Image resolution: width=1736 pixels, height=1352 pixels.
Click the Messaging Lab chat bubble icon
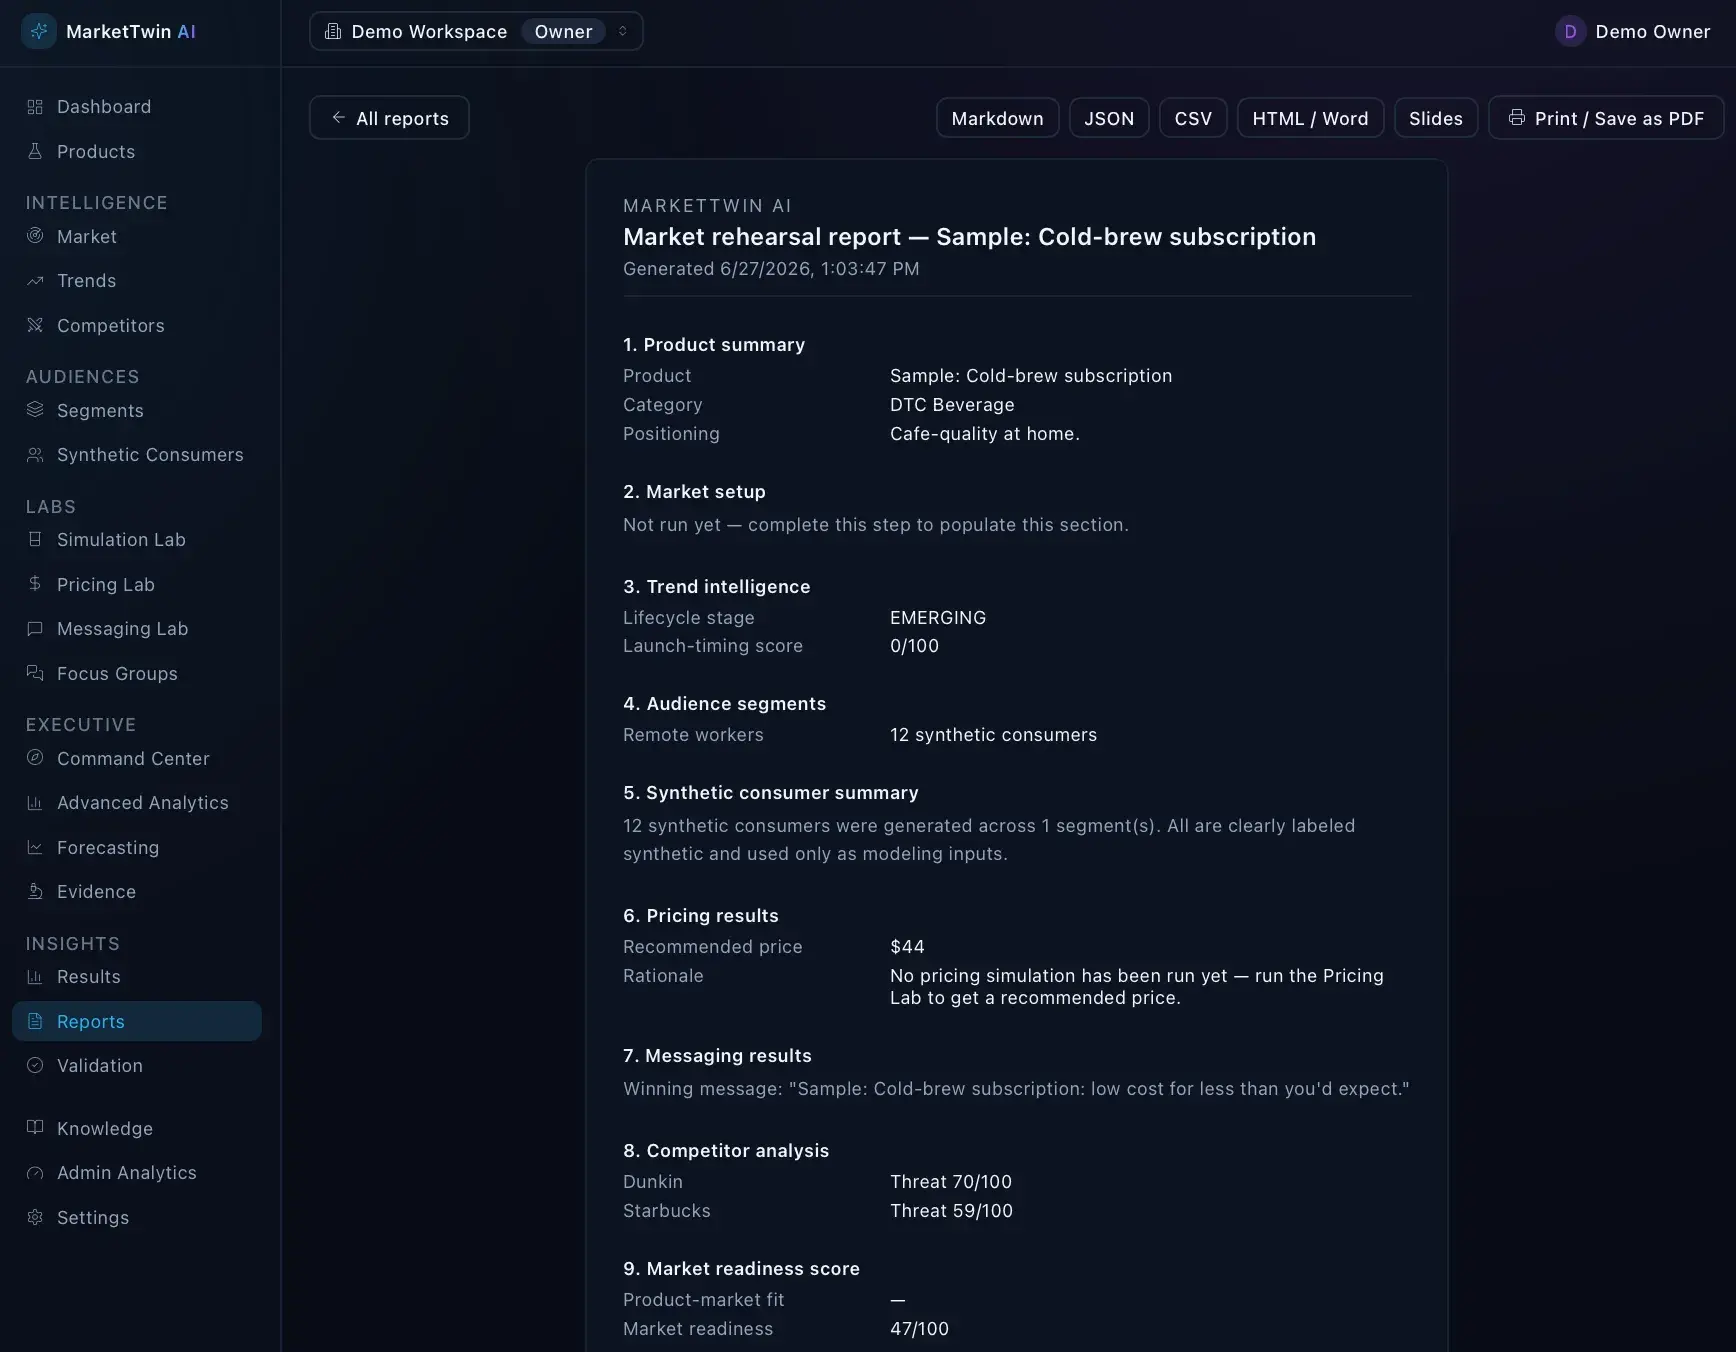(x=35, y=629)
